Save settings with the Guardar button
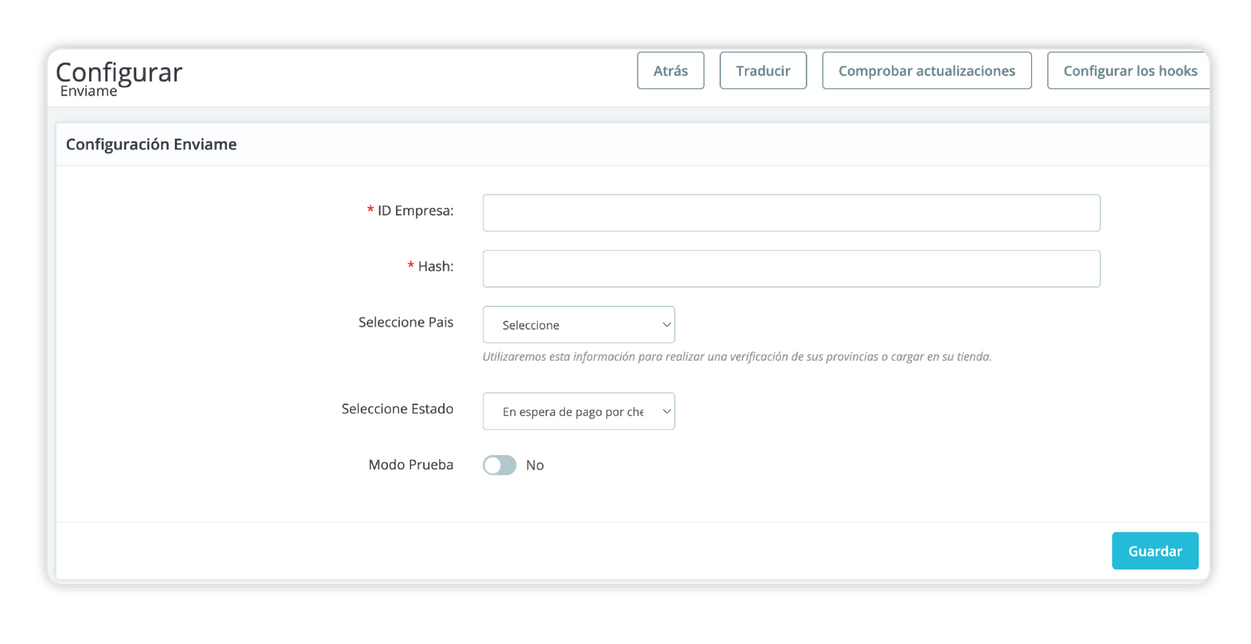The image size is (1251, 644). (1154, 551)
